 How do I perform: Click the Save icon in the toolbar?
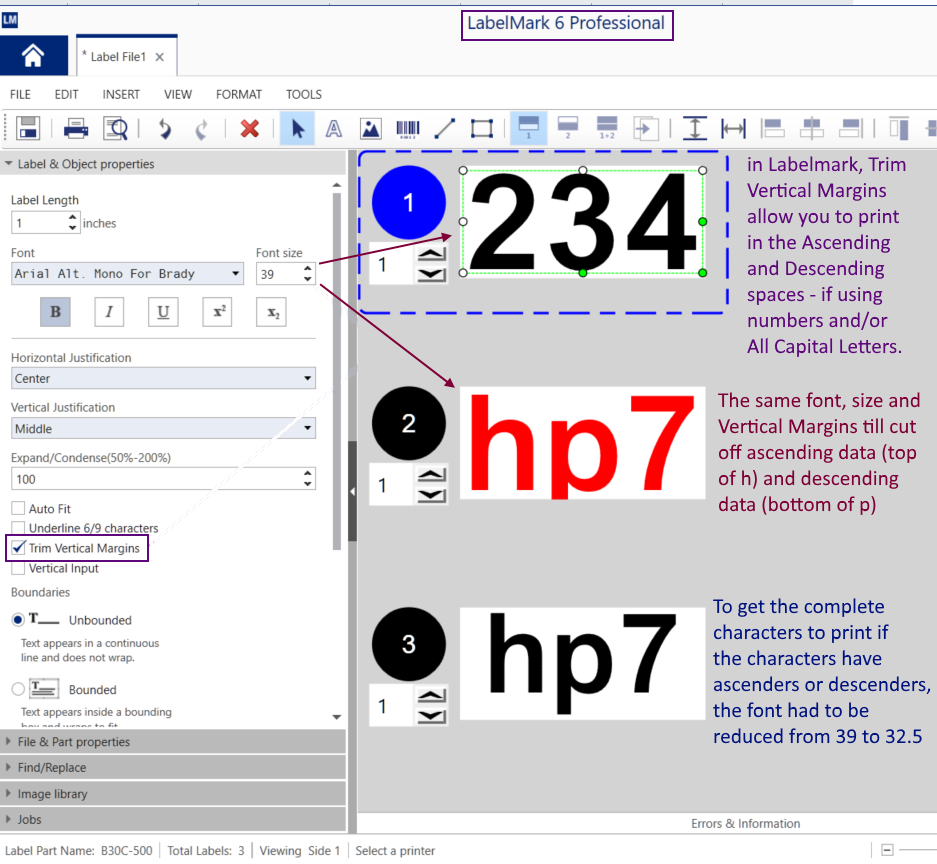click(27, 128)
